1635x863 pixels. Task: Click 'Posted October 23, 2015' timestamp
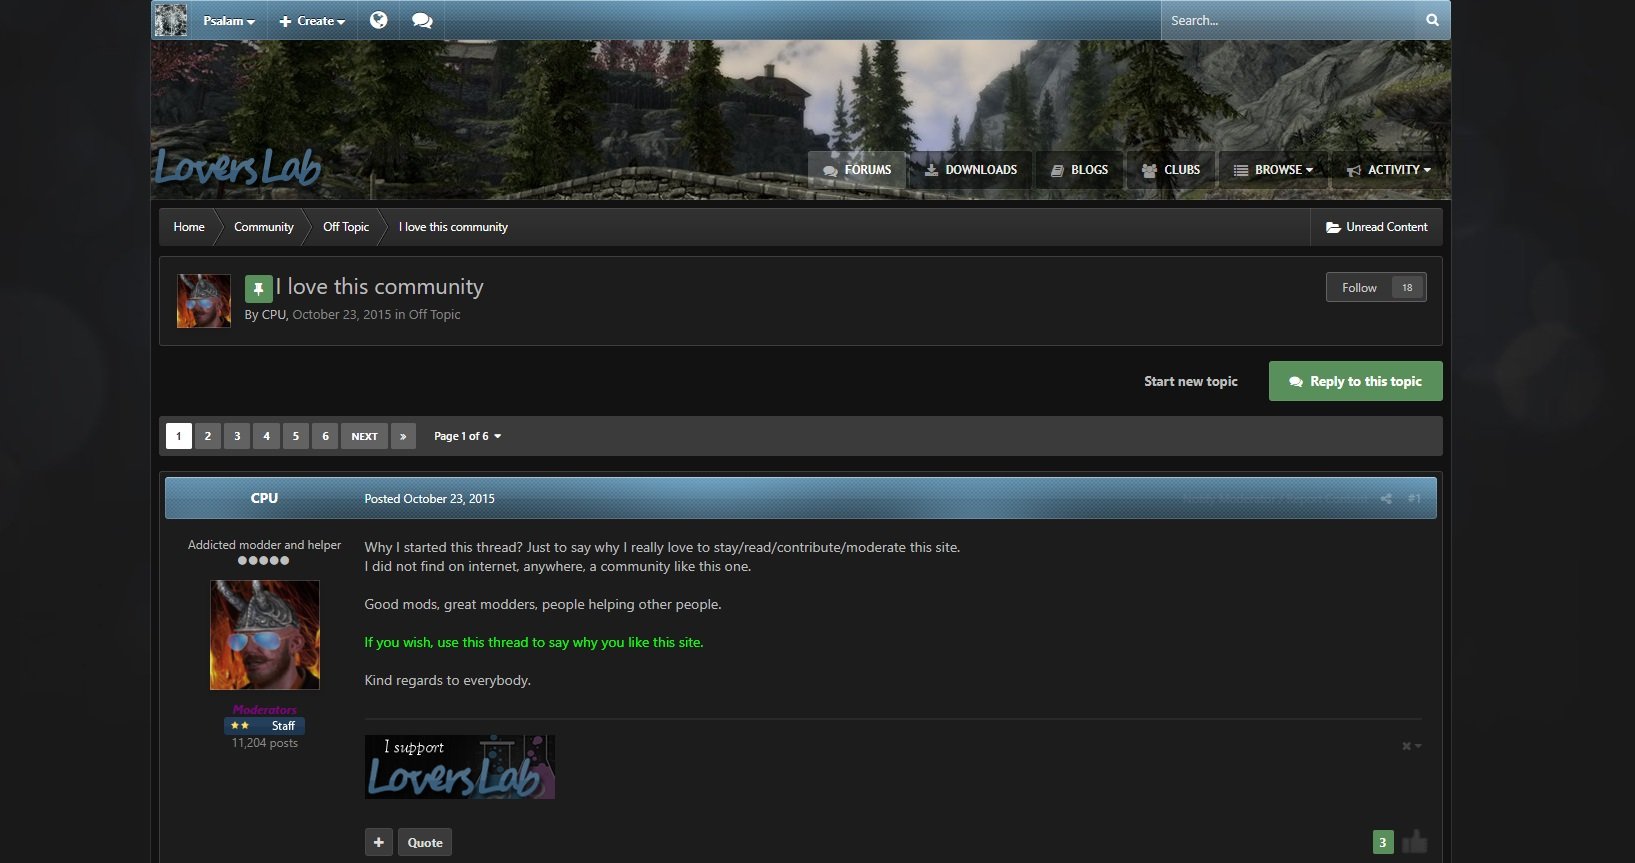429,498
